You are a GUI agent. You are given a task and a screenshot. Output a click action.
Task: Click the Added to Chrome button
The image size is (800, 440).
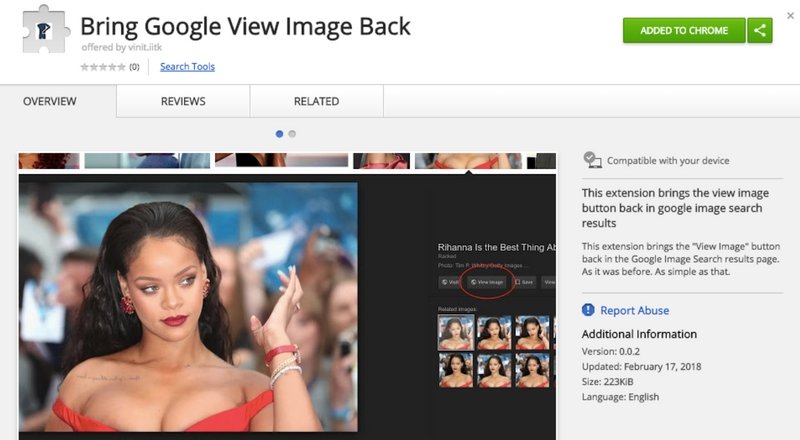tap(684, 31)
